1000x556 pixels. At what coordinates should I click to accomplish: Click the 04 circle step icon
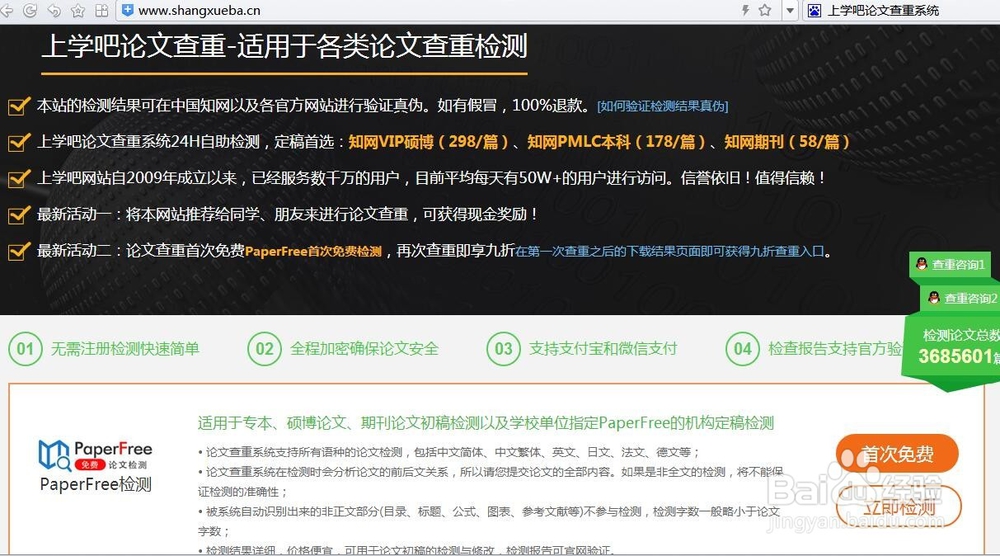click(742, 349)
